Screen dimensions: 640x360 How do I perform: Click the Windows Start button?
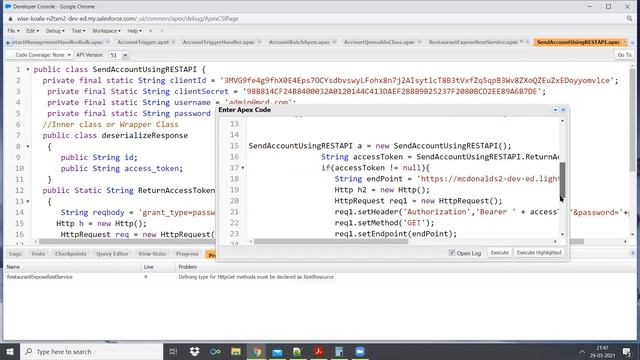point(10,351)
